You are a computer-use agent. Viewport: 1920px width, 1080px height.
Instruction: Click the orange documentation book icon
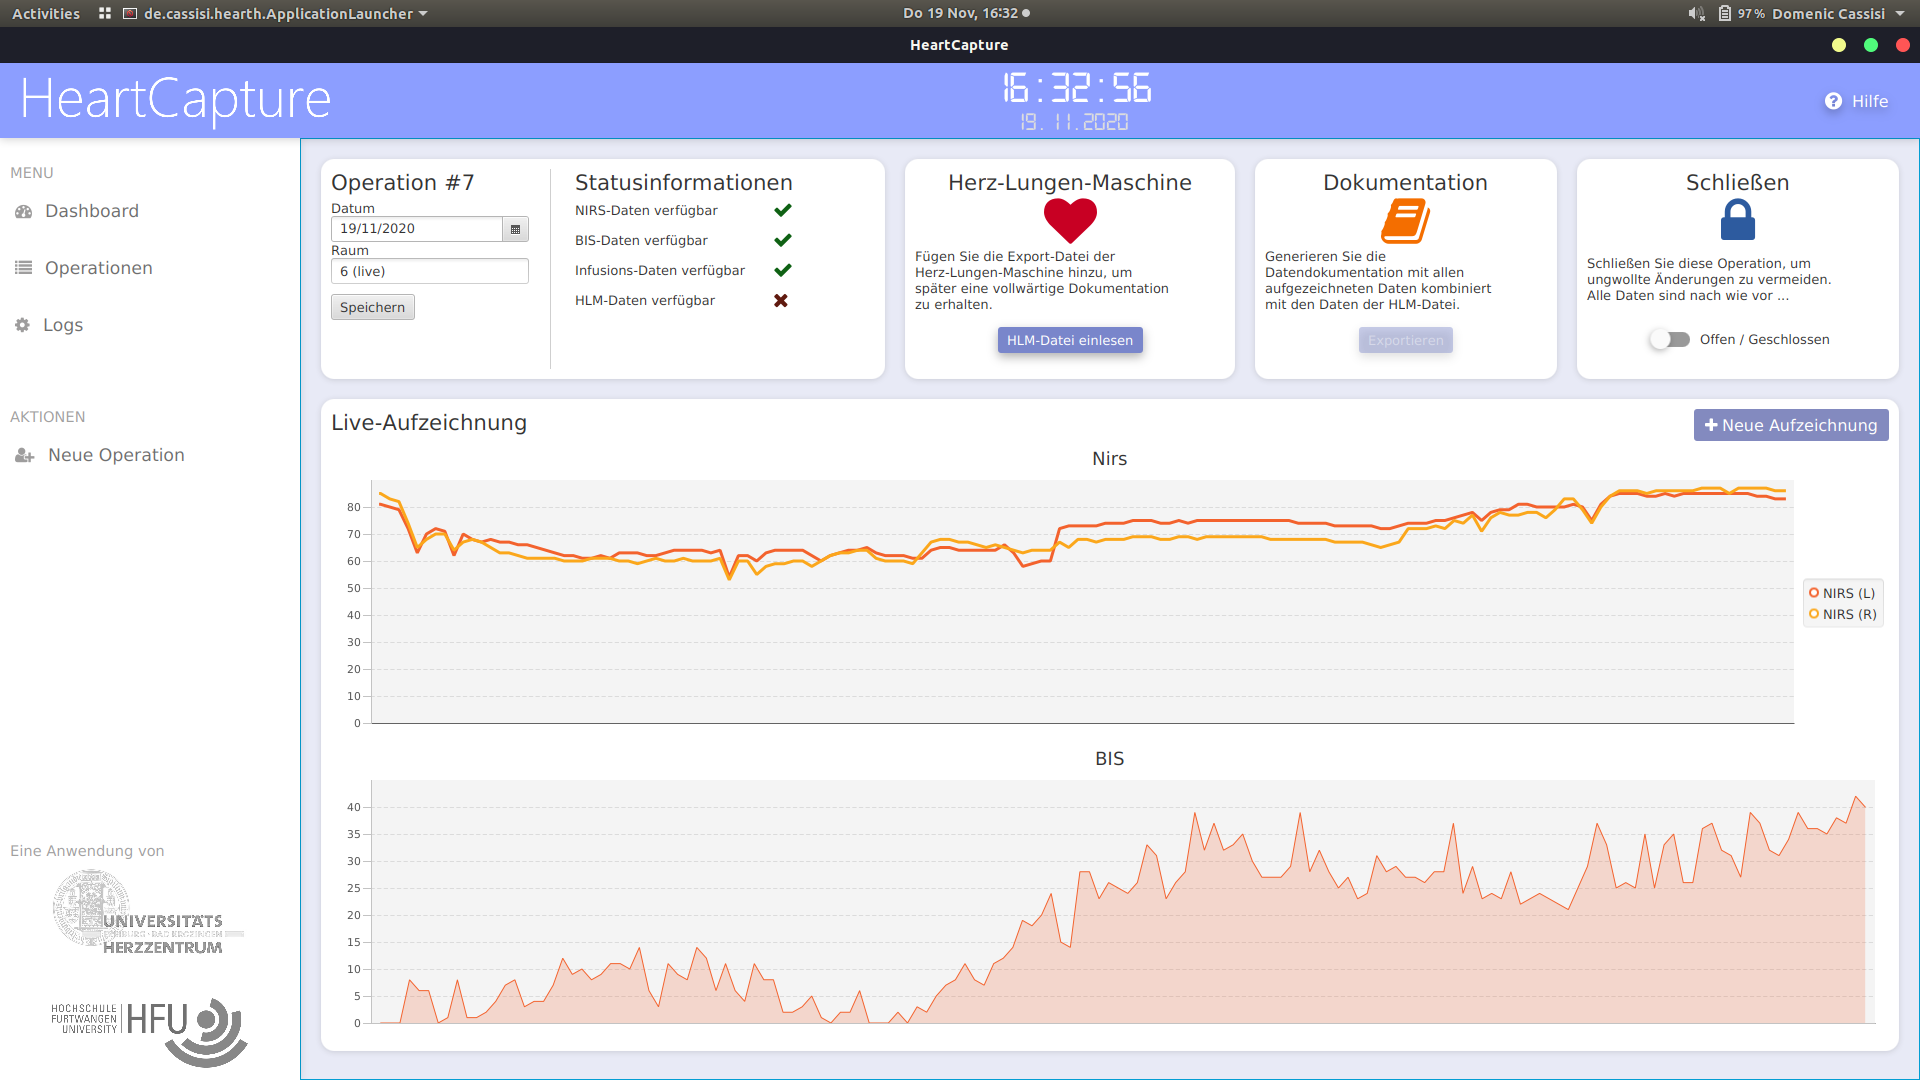(1405, 220)
